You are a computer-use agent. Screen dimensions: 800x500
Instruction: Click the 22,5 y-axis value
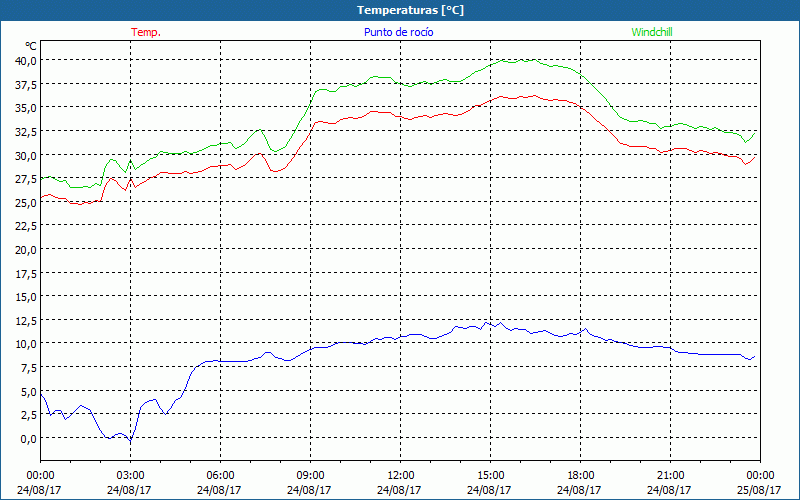(27, 227)
